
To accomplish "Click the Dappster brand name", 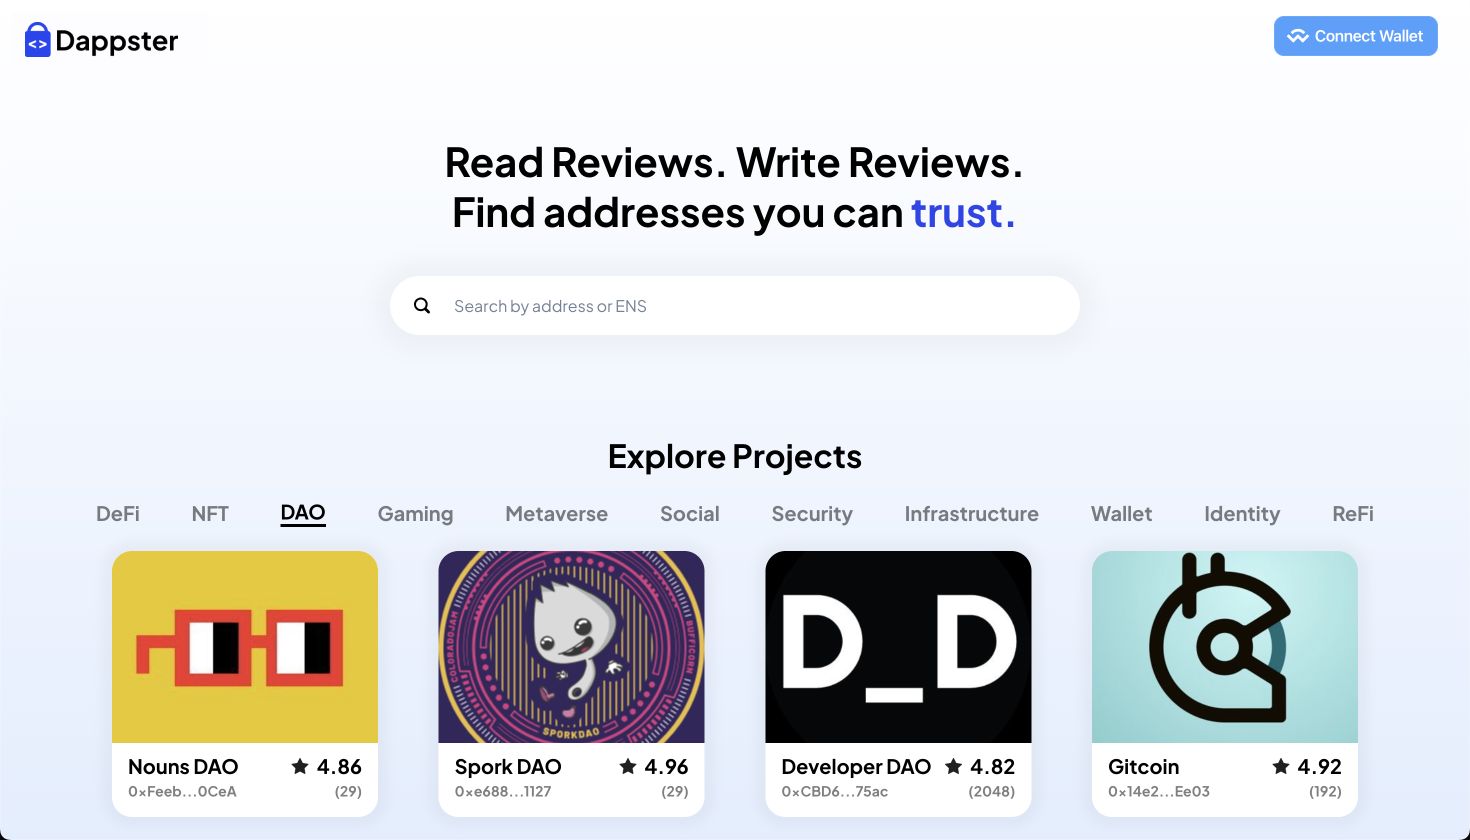I will 117,41.
